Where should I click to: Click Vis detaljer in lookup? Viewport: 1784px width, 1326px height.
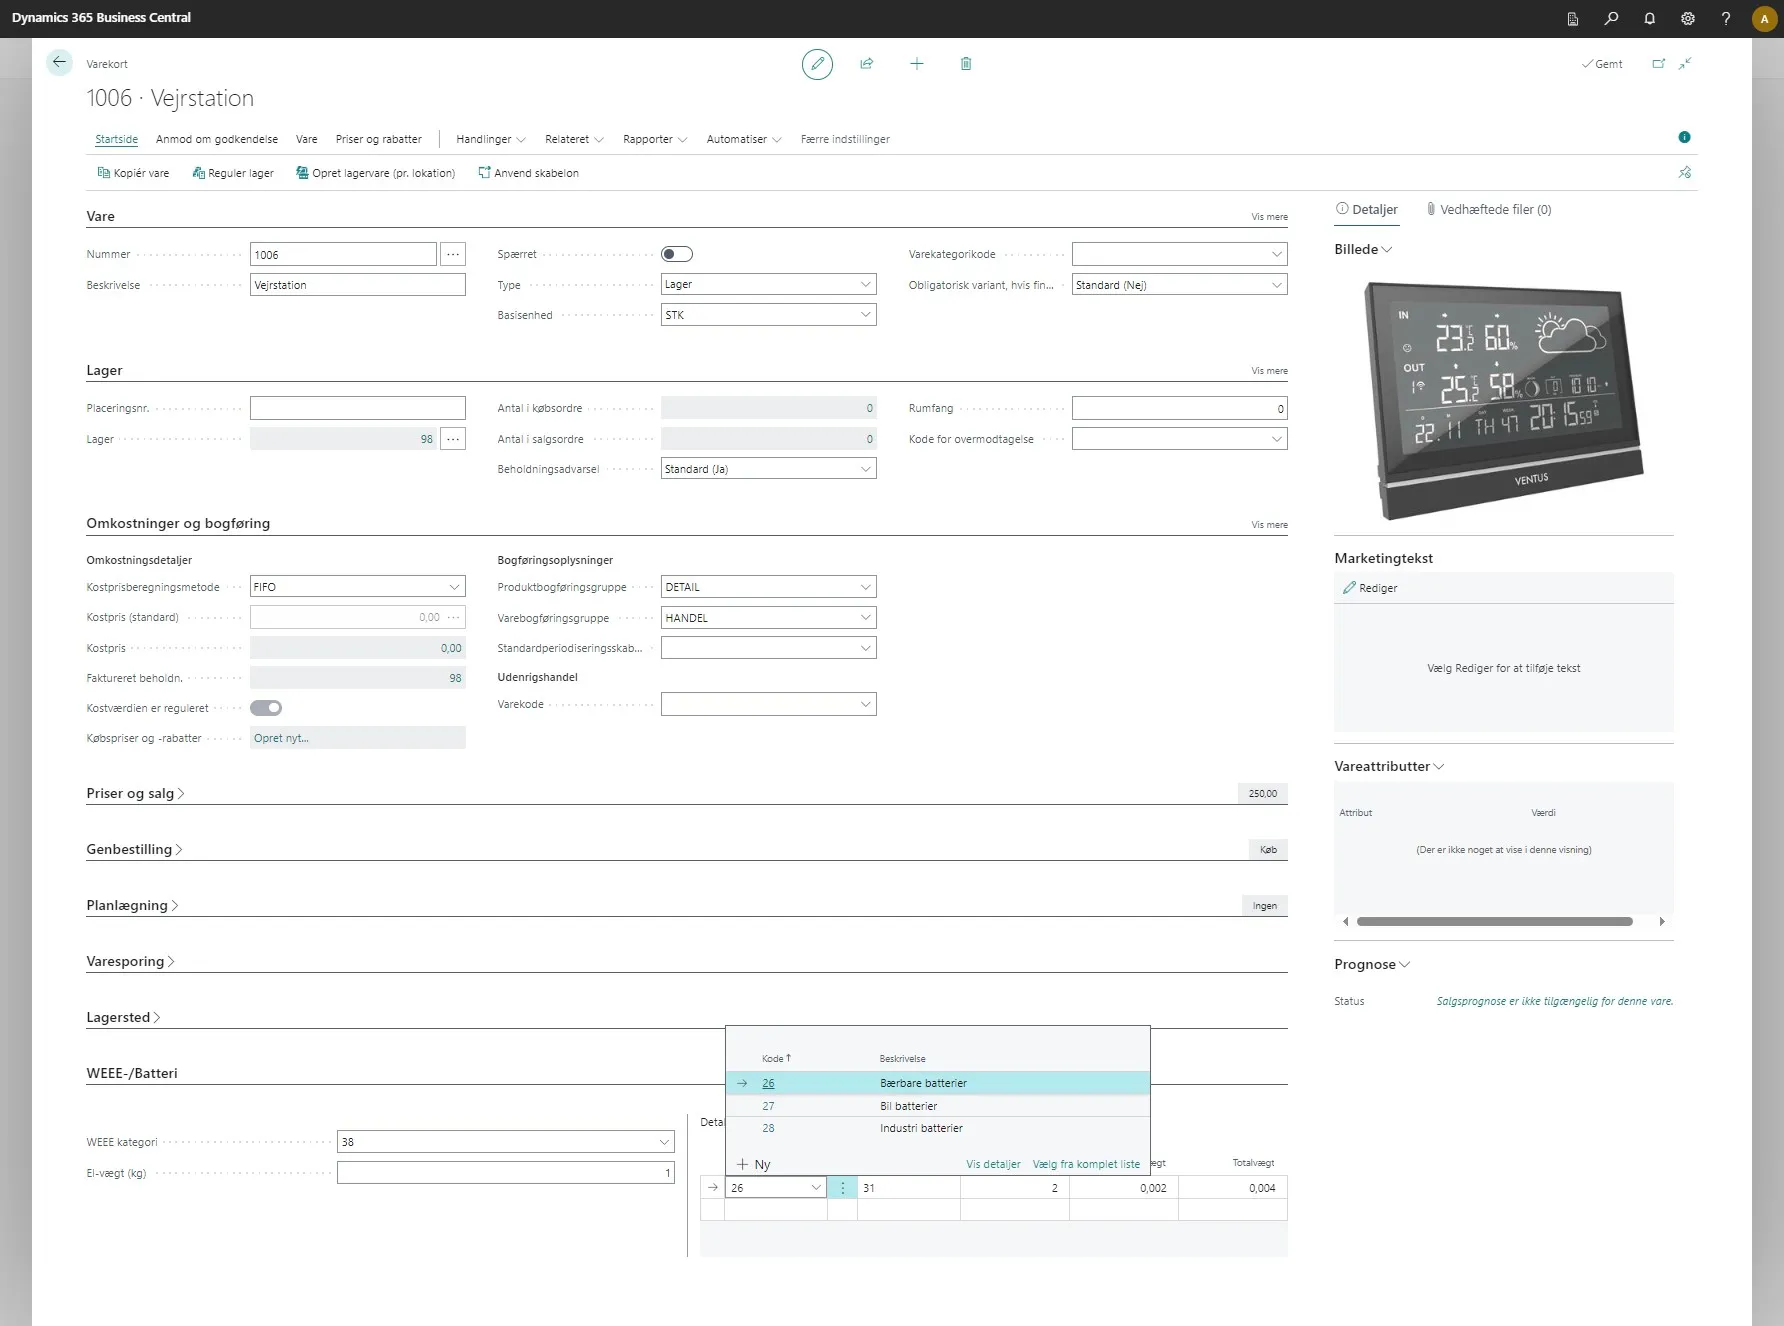(993, 1164)
